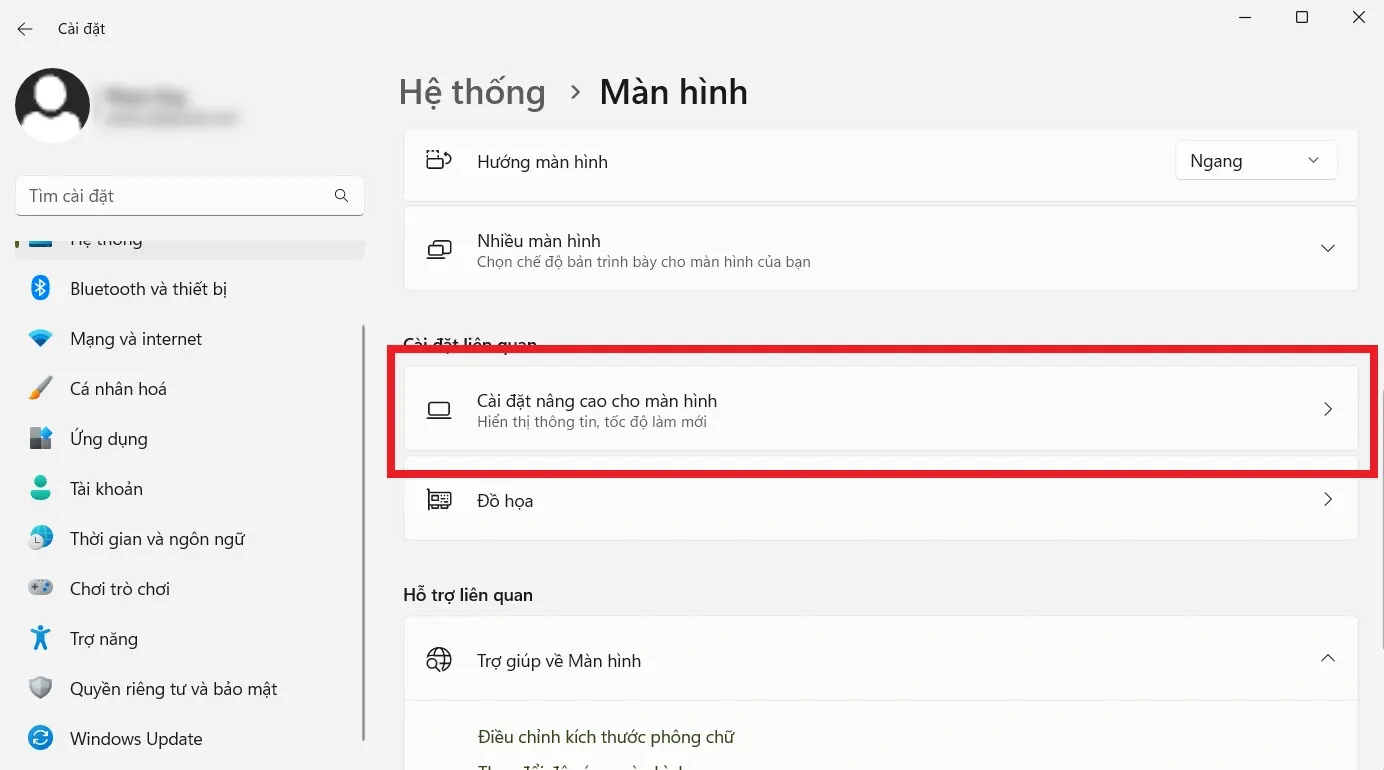The image size is (1384, 770).
Task: Click the Ứng dụng apps icon
Action: click(40, 439)
